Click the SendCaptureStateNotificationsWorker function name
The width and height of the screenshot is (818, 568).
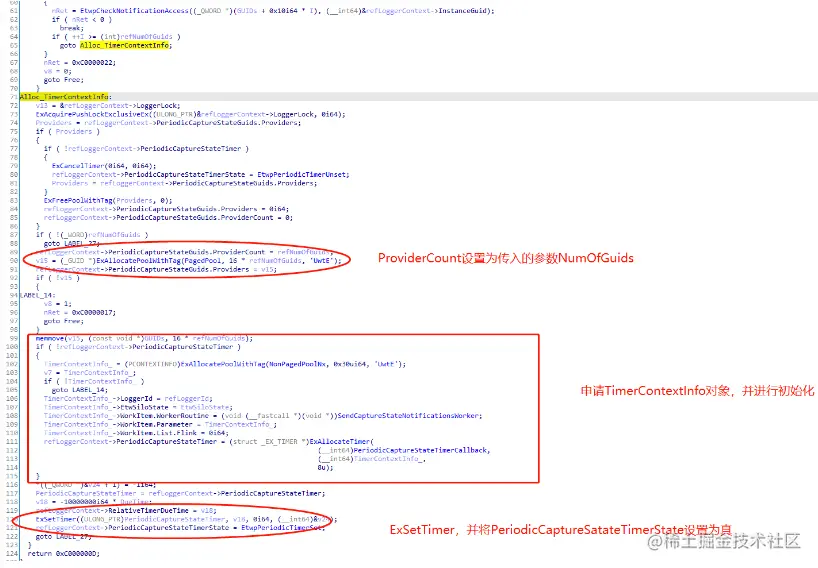click(408, 416)
